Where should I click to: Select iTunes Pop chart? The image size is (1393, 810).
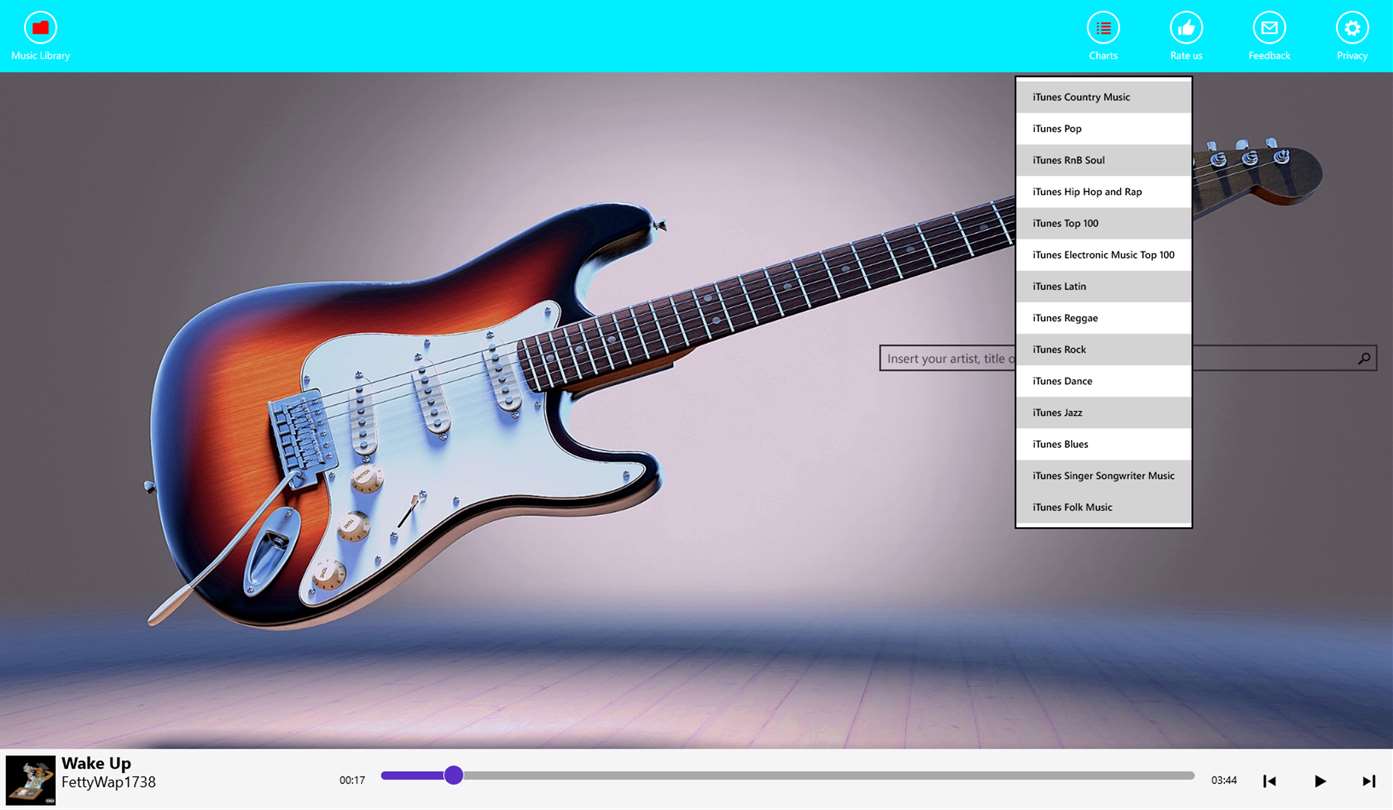1104,129
